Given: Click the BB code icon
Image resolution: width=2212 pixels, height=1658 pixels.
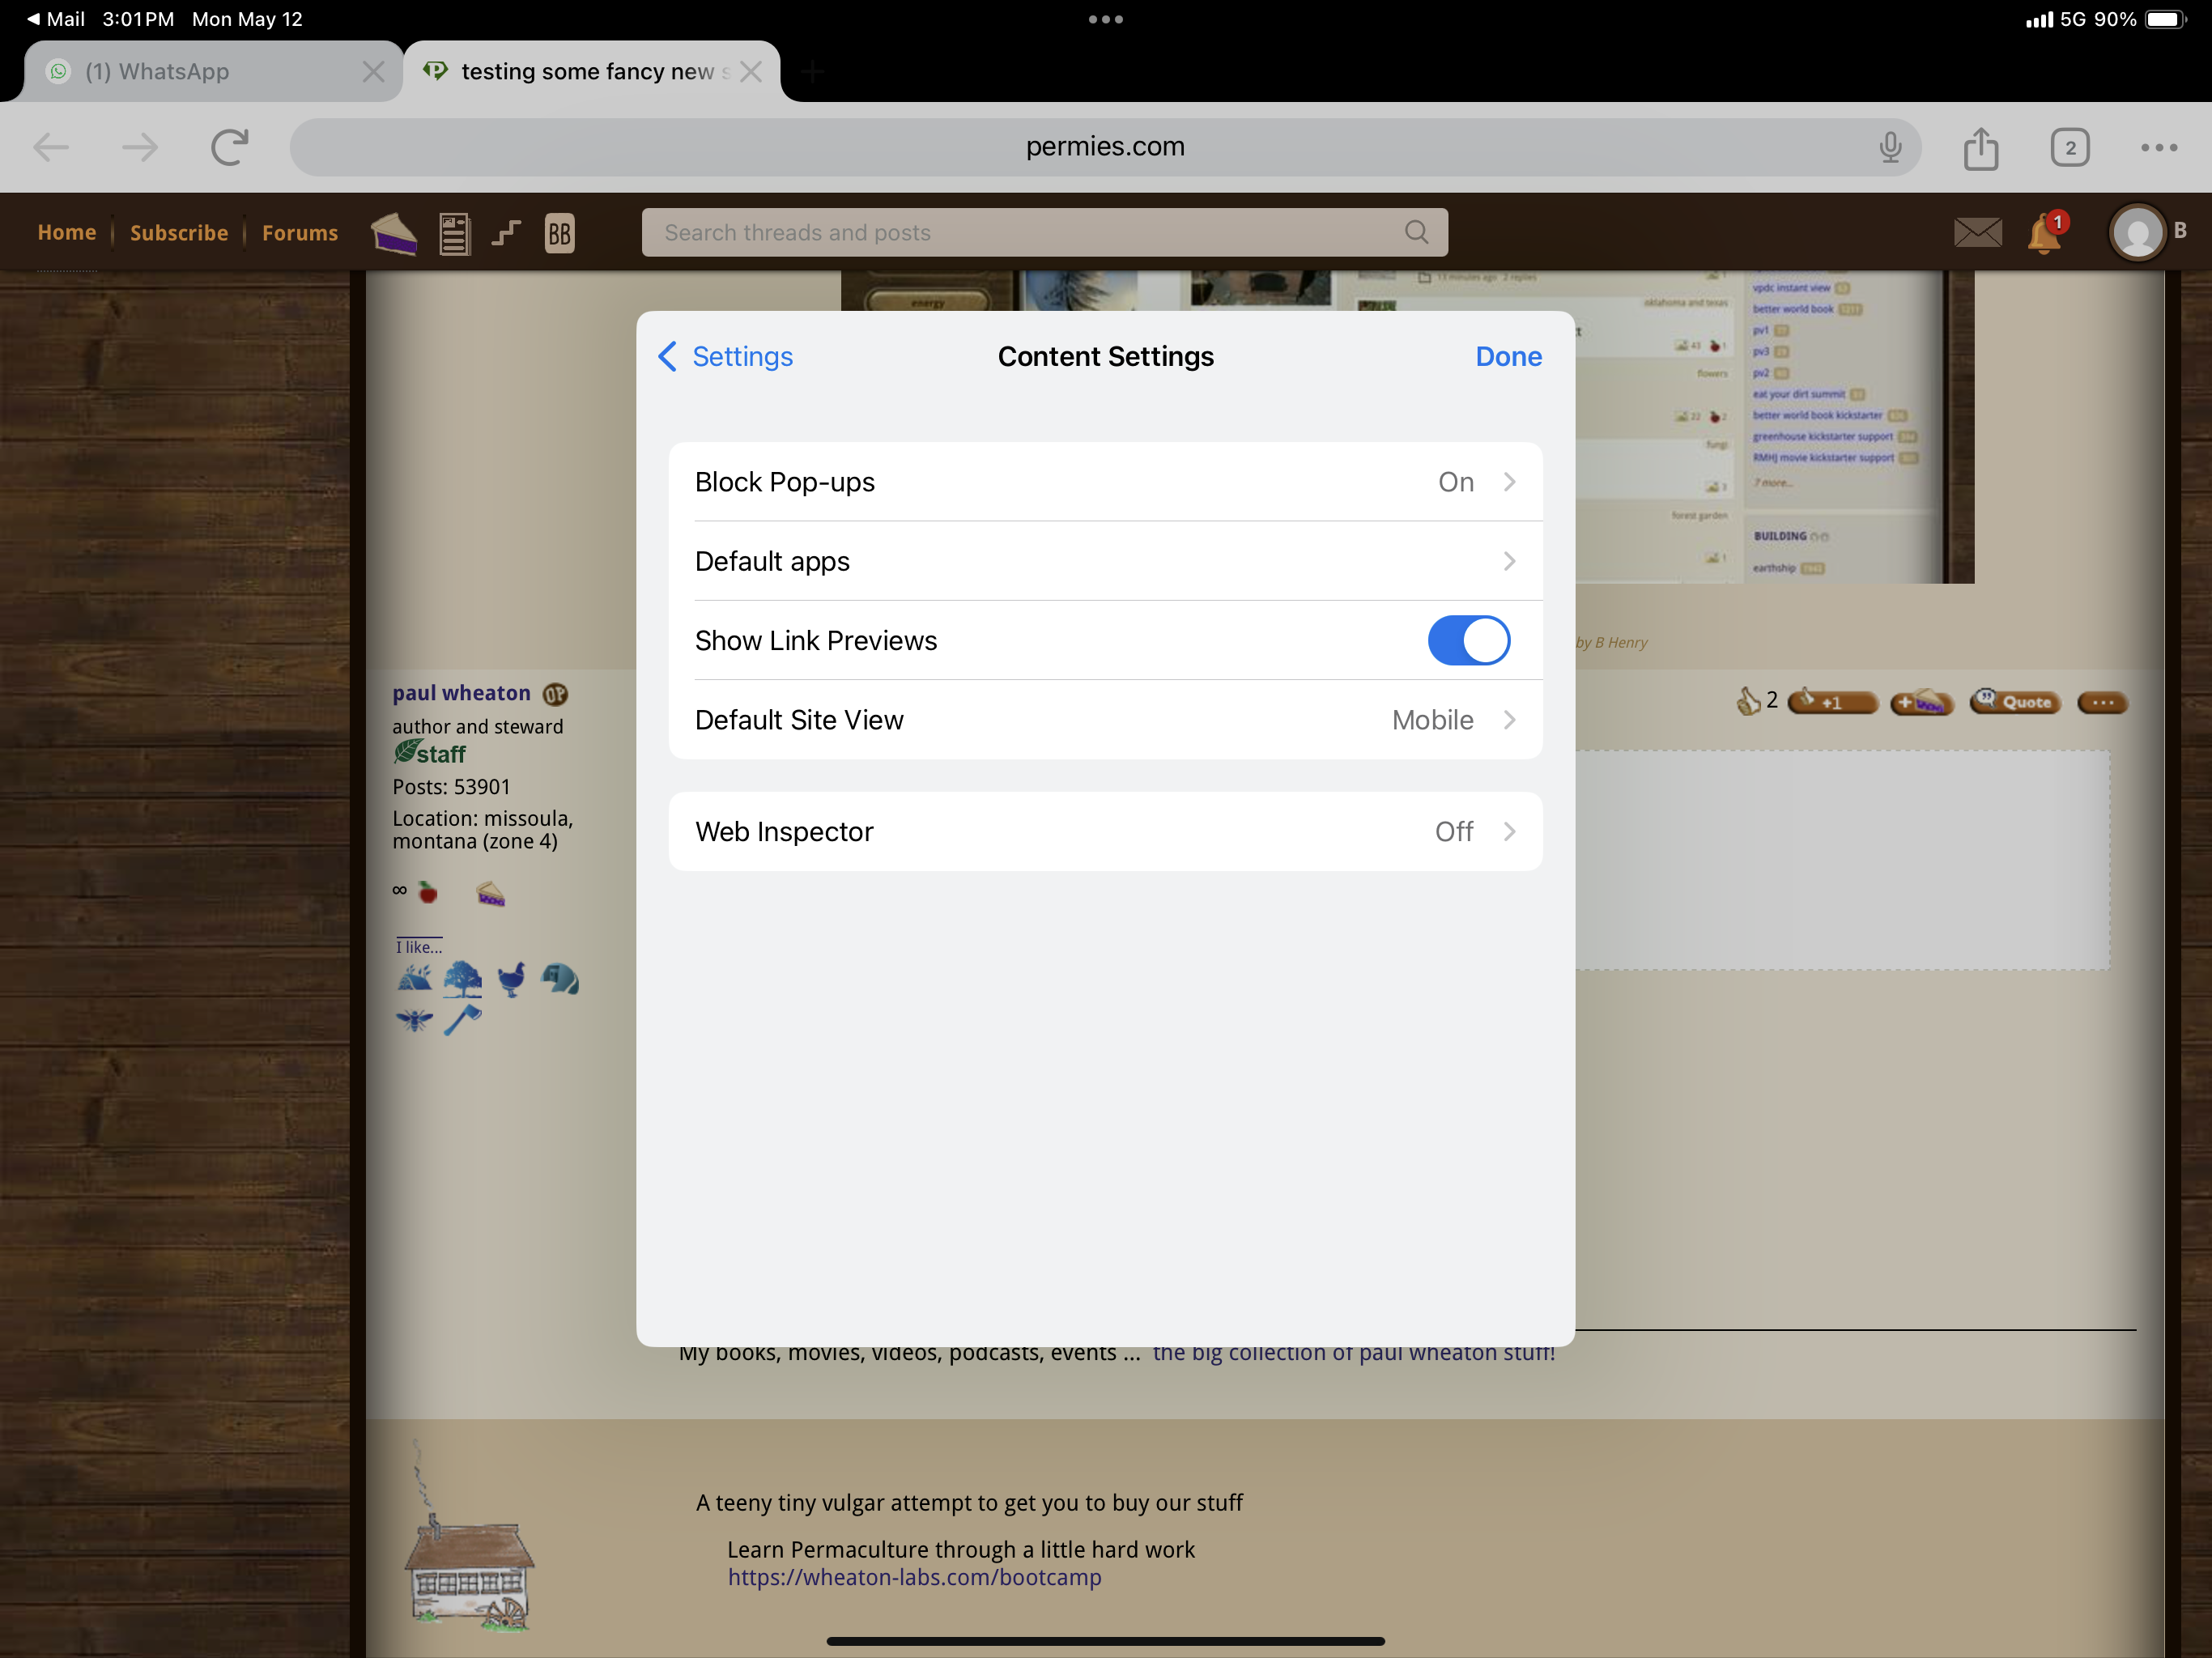Looking at the screenshot, I should 559,234.
